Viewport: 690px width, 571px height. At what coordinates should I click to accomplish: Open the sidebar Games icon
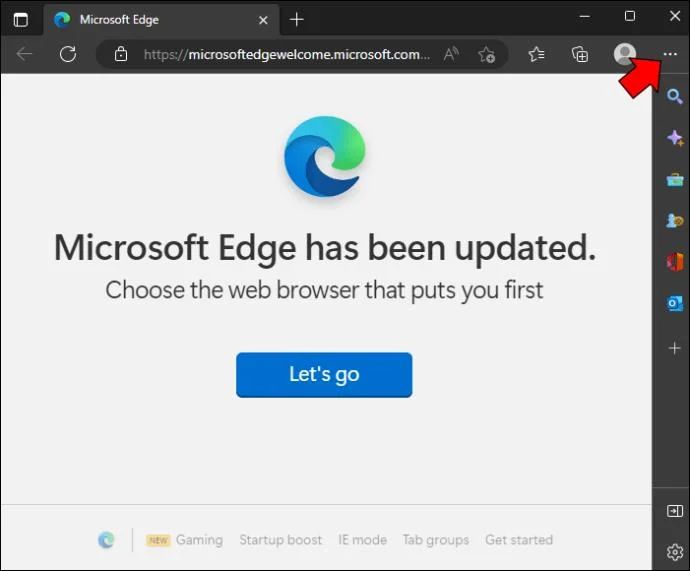click(x=675, y=220)
